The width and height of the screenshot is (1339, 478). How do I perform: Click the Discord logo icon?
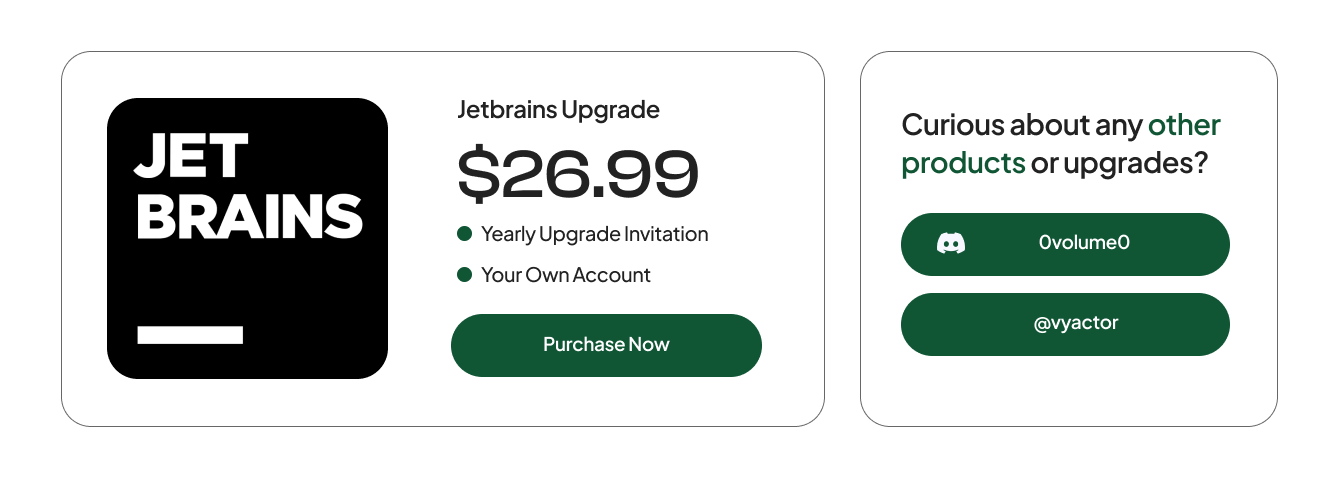click(x=951, y=243)
